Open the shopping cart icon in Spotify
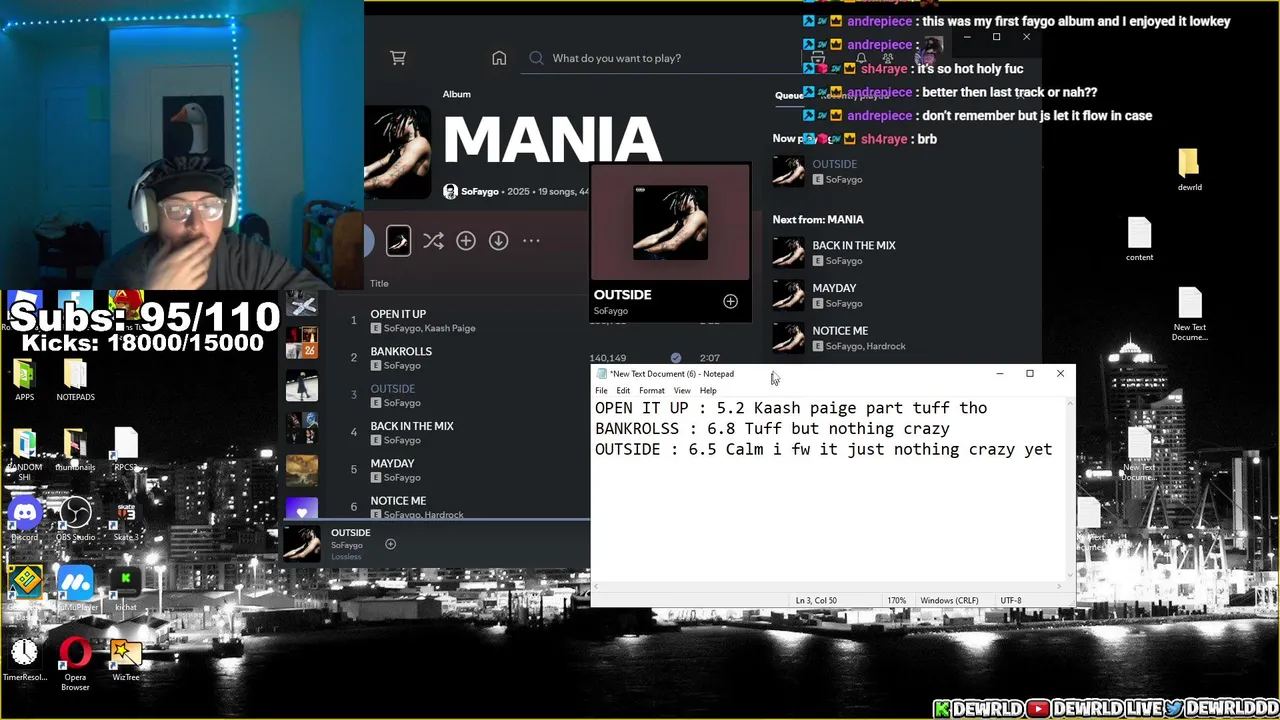 pos(398,58)
